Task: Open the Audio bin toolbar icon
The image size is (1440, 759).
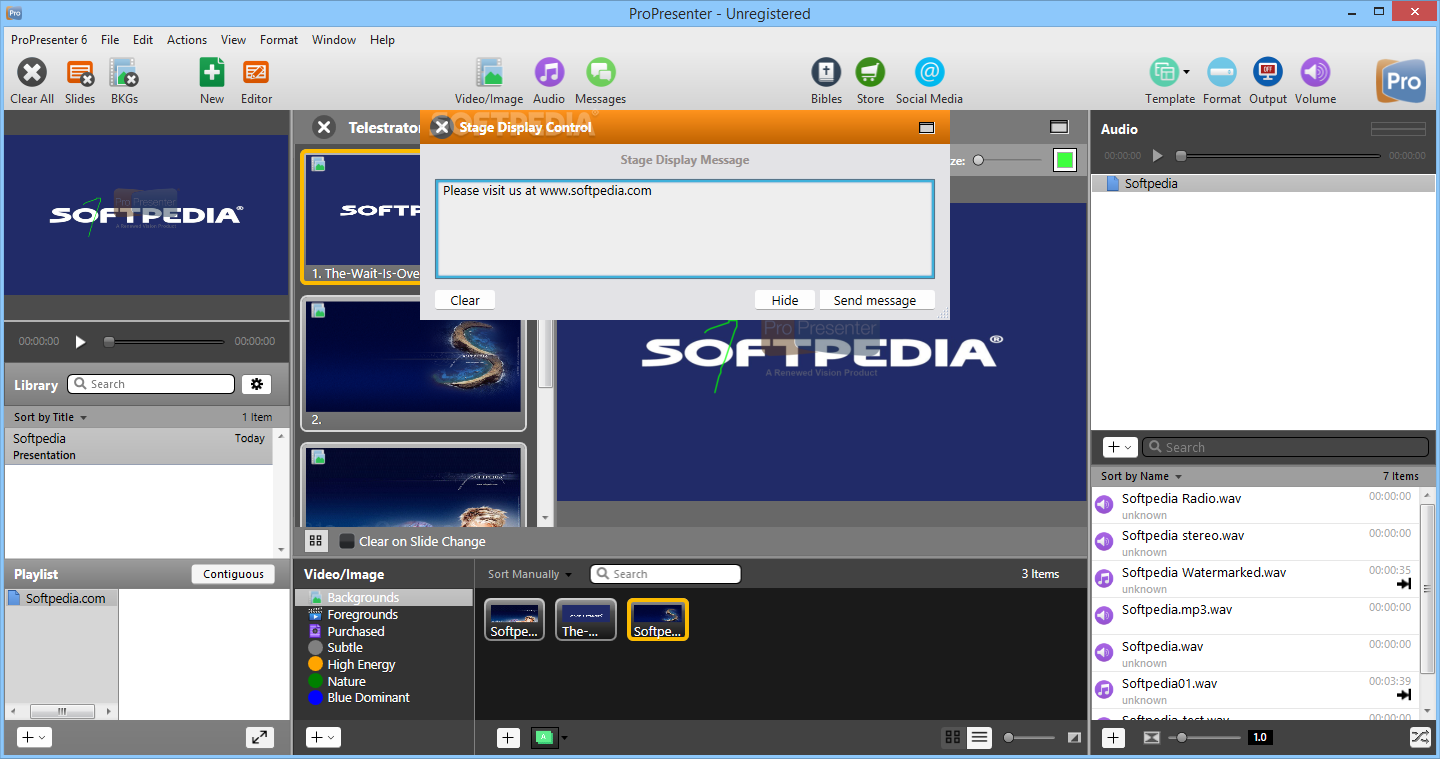Action: tap(549, 73)
